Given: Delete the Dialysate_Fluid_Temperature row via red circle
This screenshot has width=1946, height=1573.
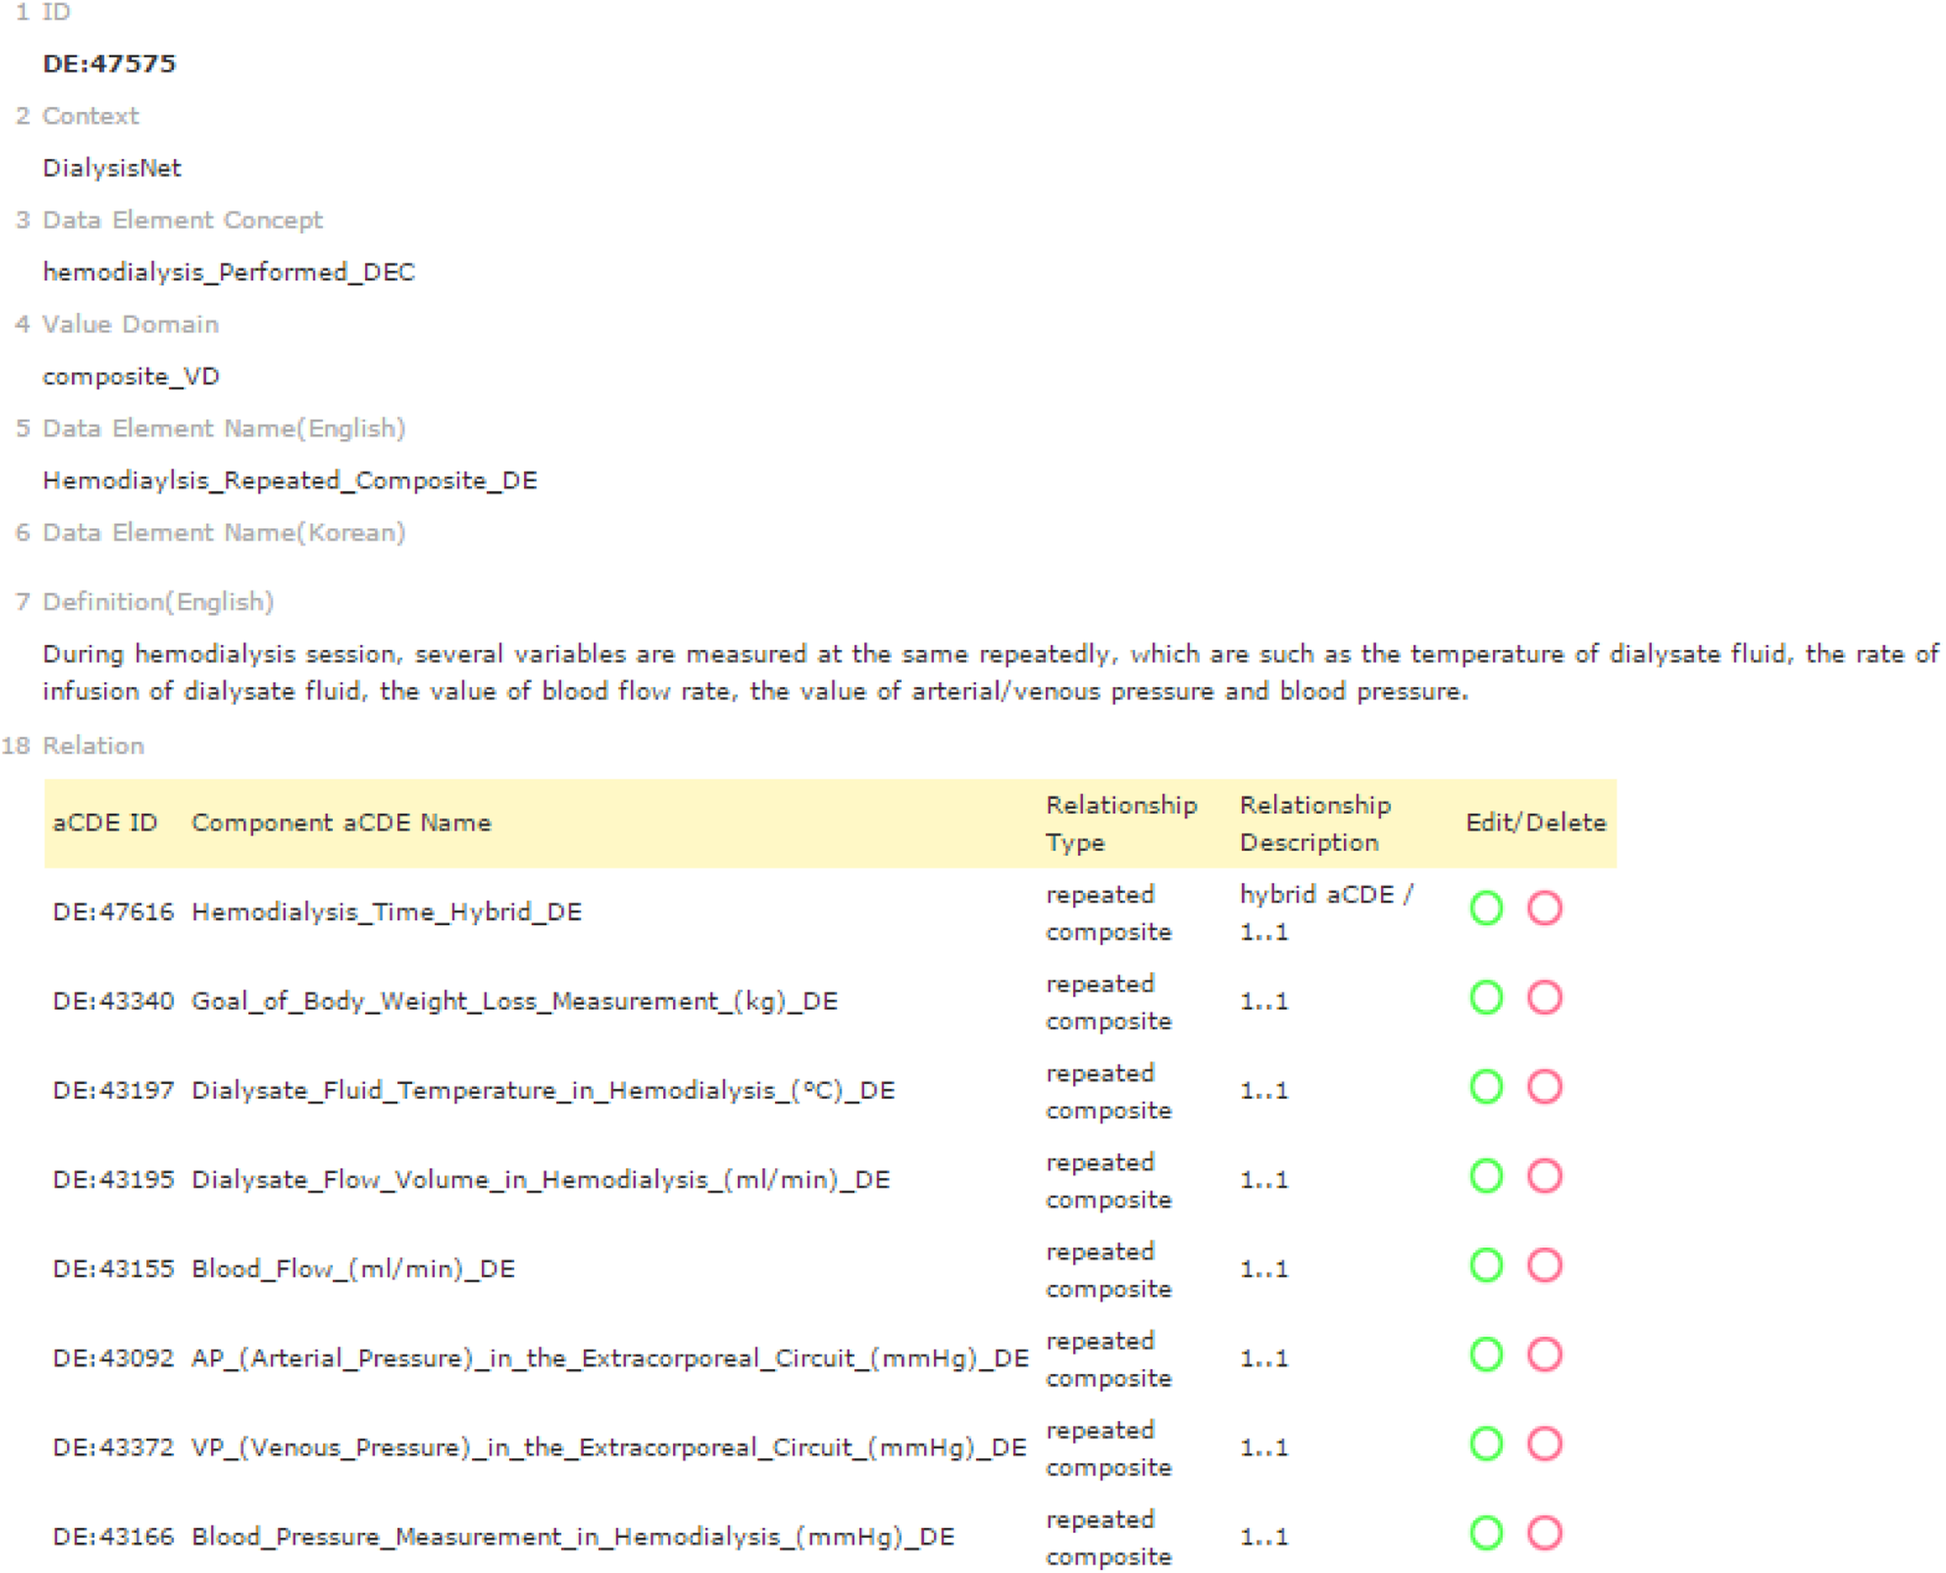Looking at the screenshot, I should [1544, 1086].
